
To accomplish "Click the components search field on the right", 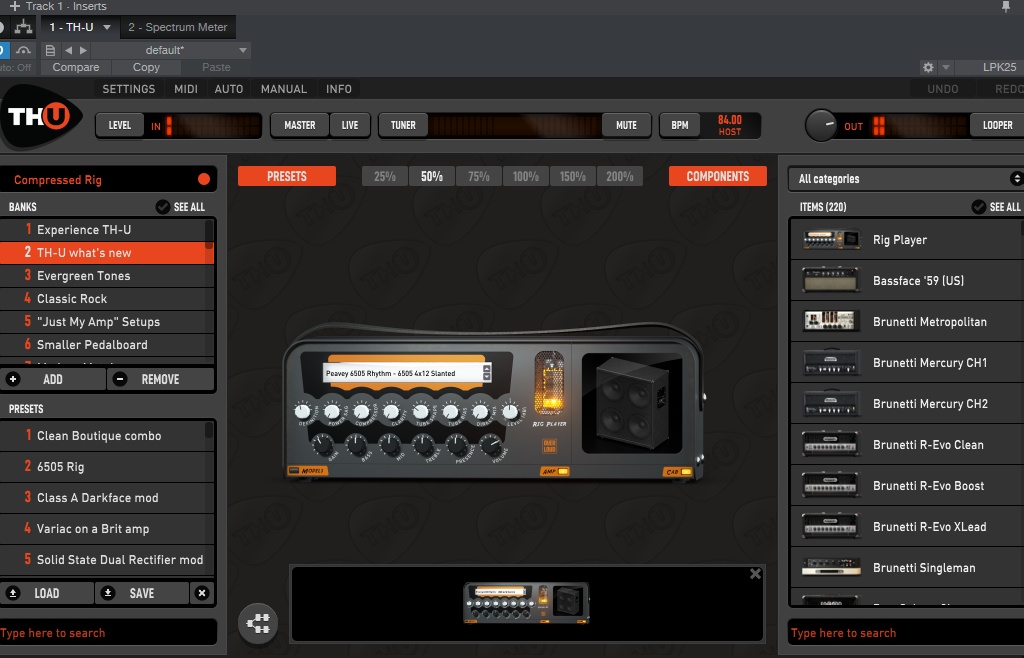I will pos(906,633).
